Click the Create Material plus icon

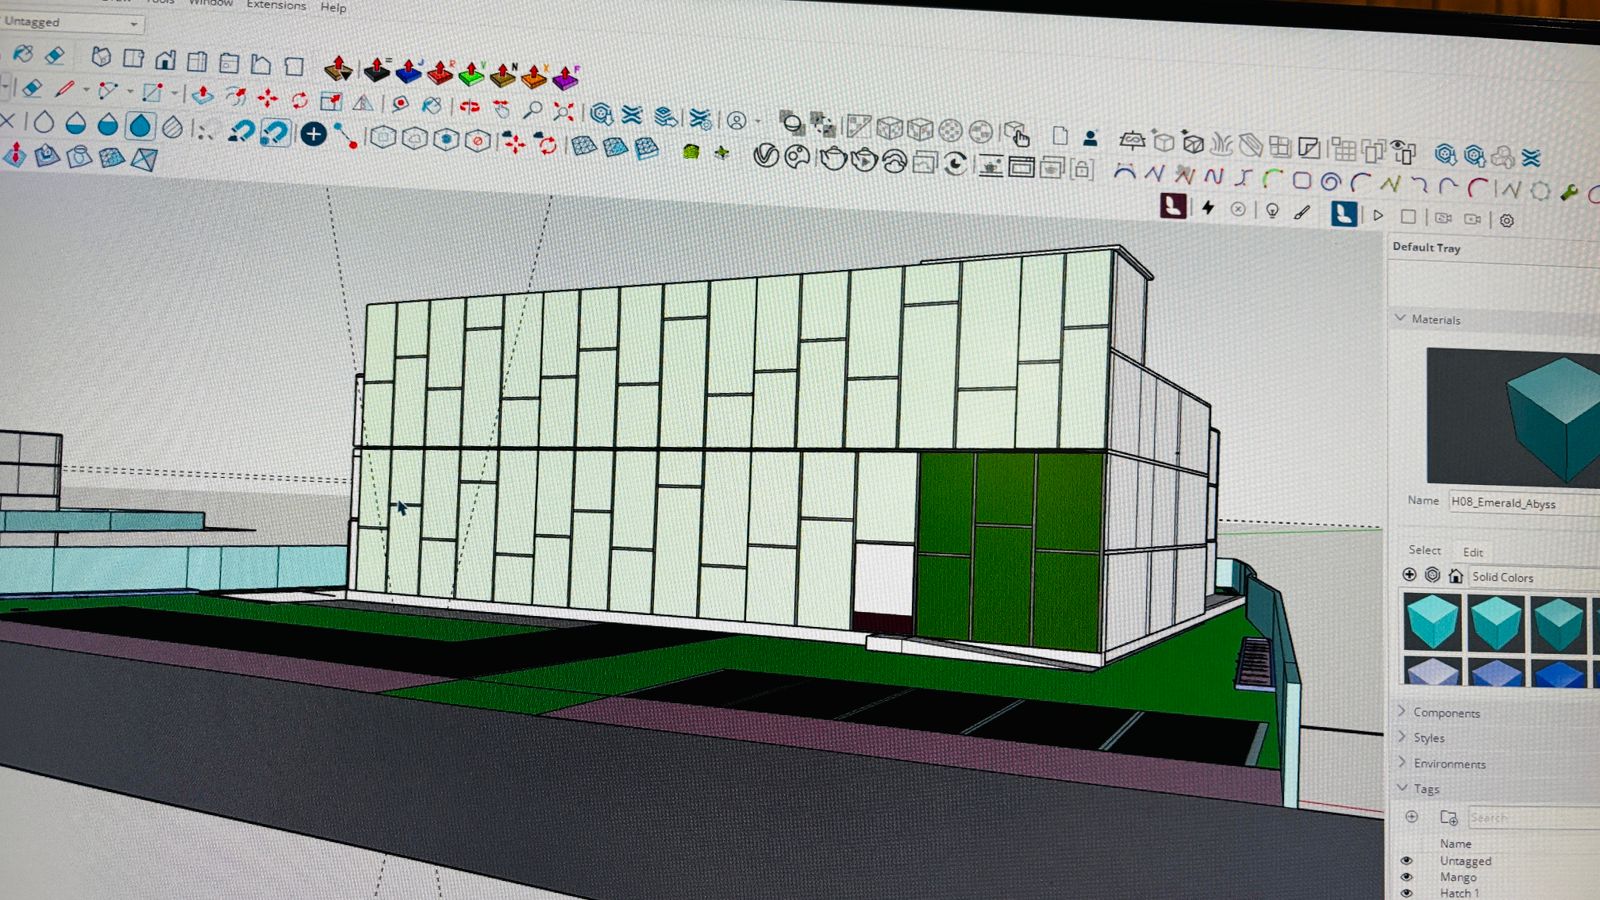point(1409,574)
